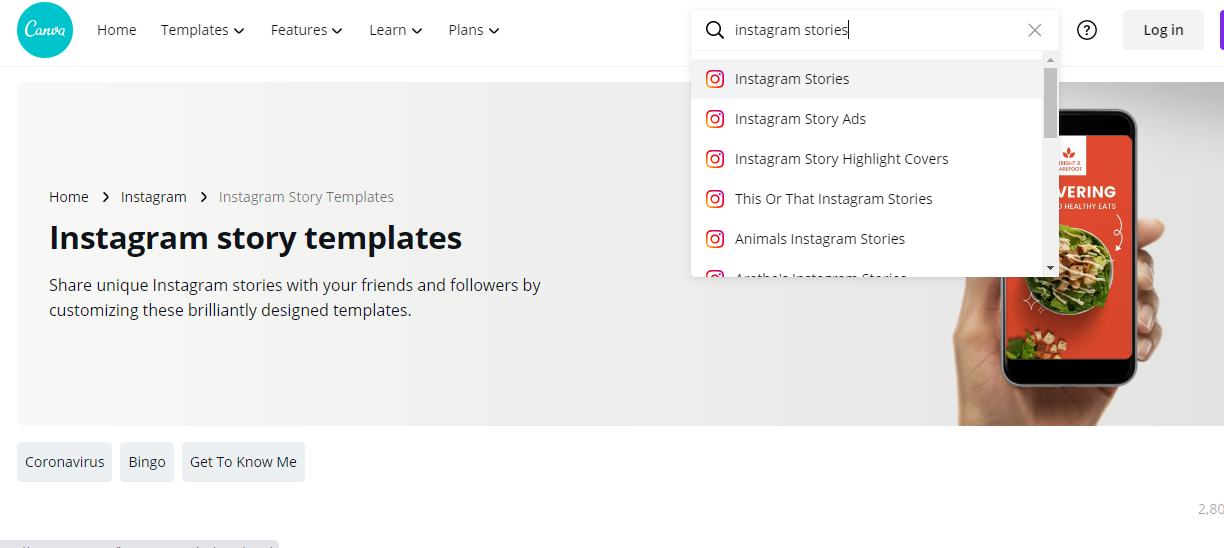The height and width of the screenshot is (548, 1224).
Task: Expand the Plans menu
Action: pyautogui.click(x=474, y=30)
